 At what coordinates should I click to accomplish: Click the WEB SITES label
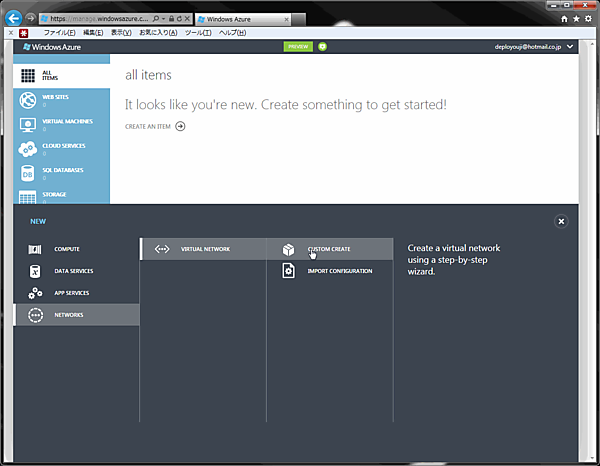tap(55, 97)
